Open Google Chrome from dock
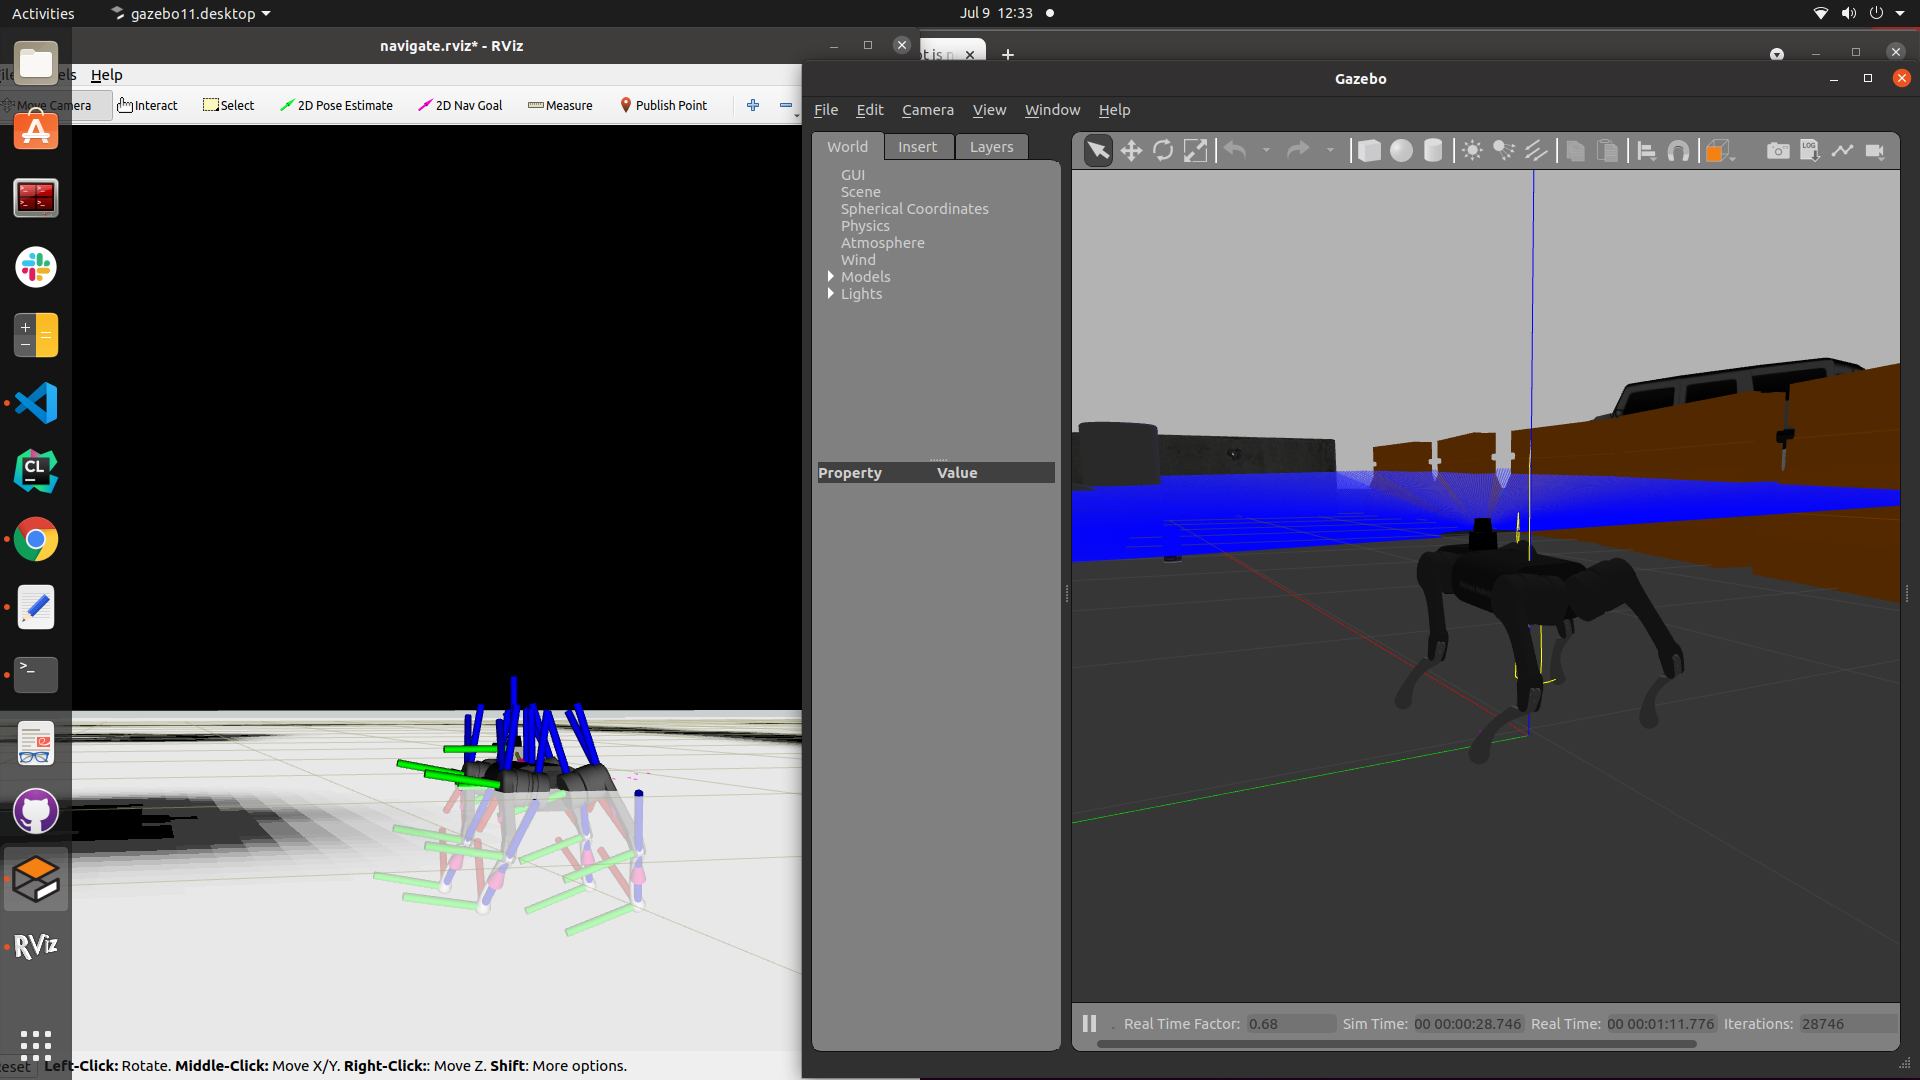The height and width of the screenshot is (1080, 1920). click(x=36, y=539)
